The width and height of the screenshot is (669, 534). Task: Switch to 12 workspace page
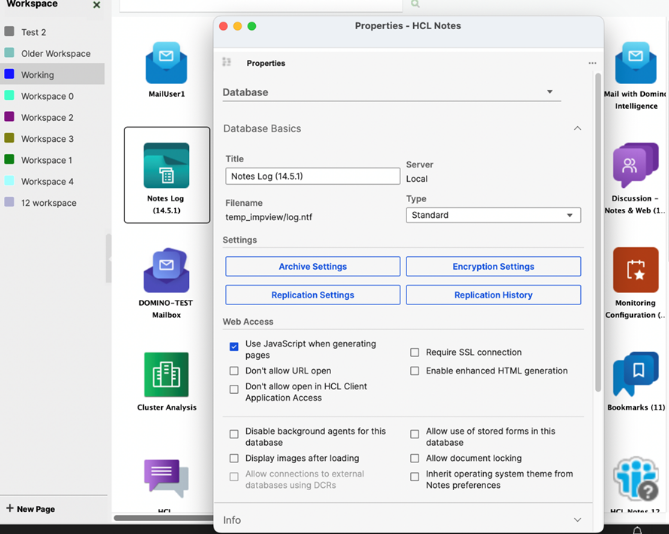(52, 203)
